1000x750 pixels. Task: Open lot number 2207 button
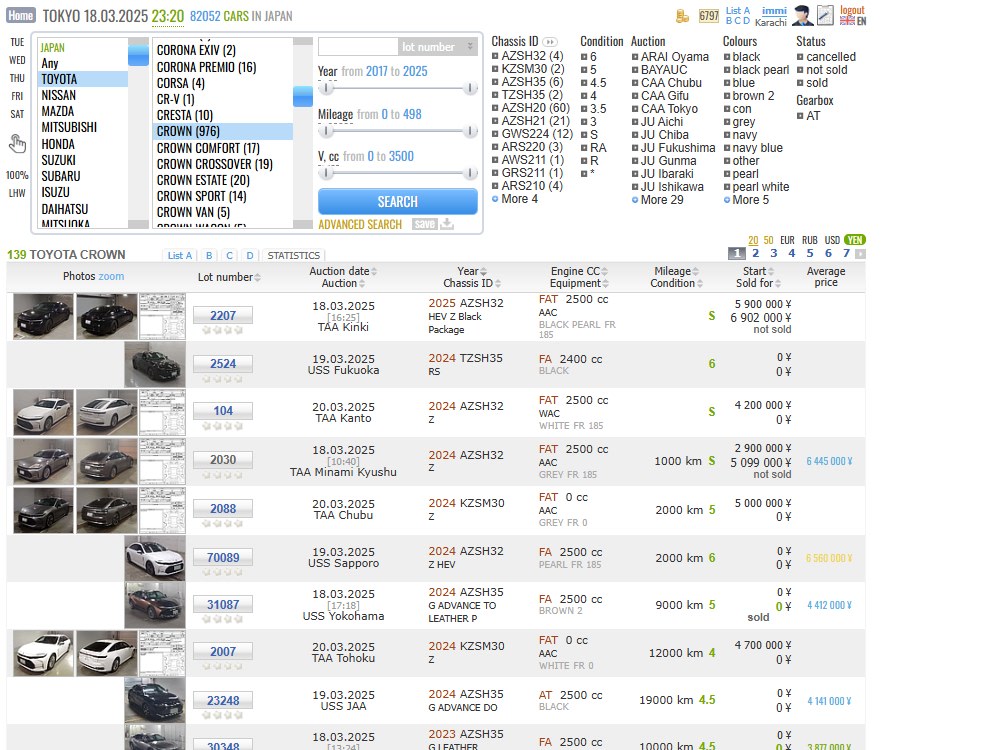(223, 315)
